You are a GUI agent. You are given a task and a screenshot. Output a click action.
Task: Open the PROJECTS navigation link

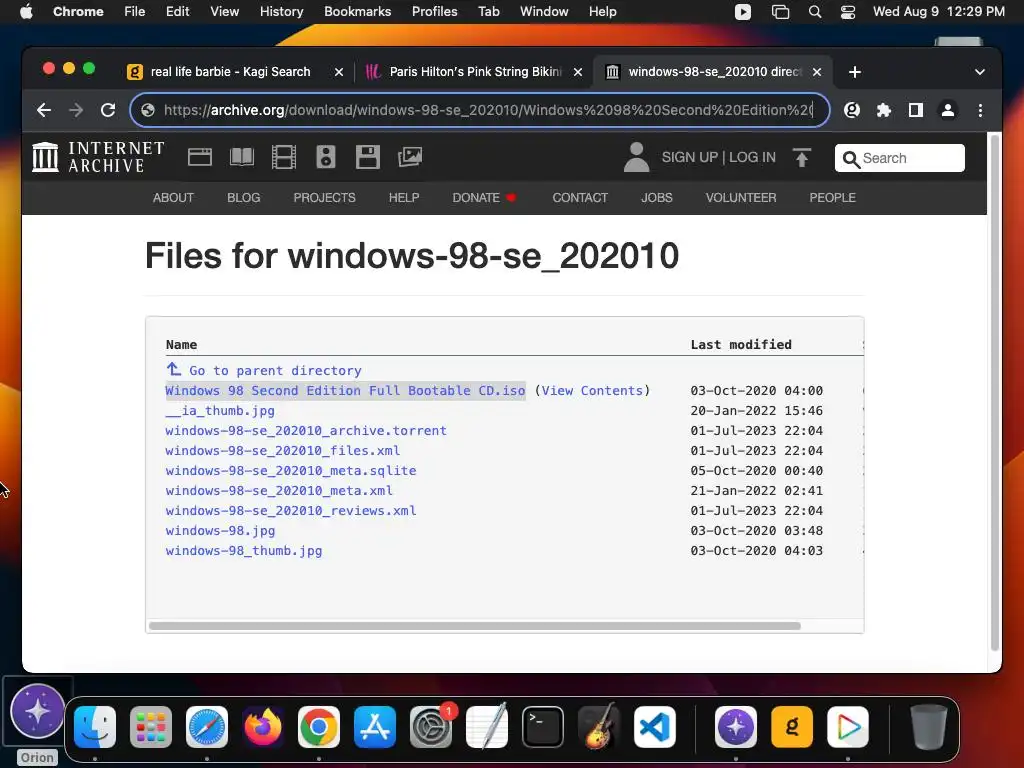pyautogui.click(x=324, y=198)
